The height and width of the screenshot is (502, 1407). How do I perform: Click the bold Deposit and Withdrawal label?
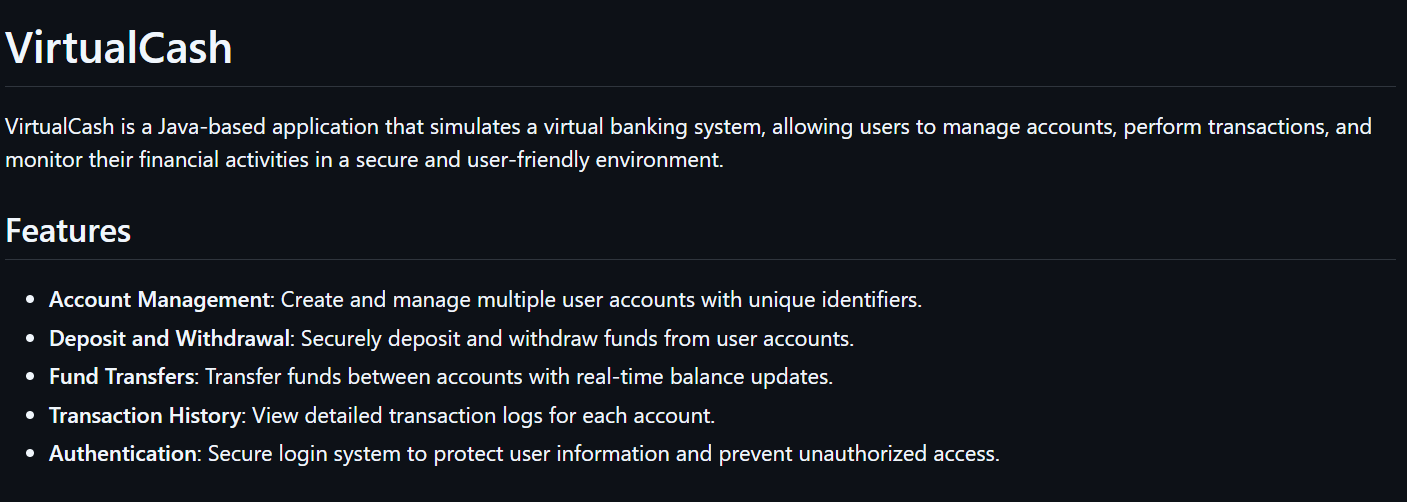click(169, 338)
